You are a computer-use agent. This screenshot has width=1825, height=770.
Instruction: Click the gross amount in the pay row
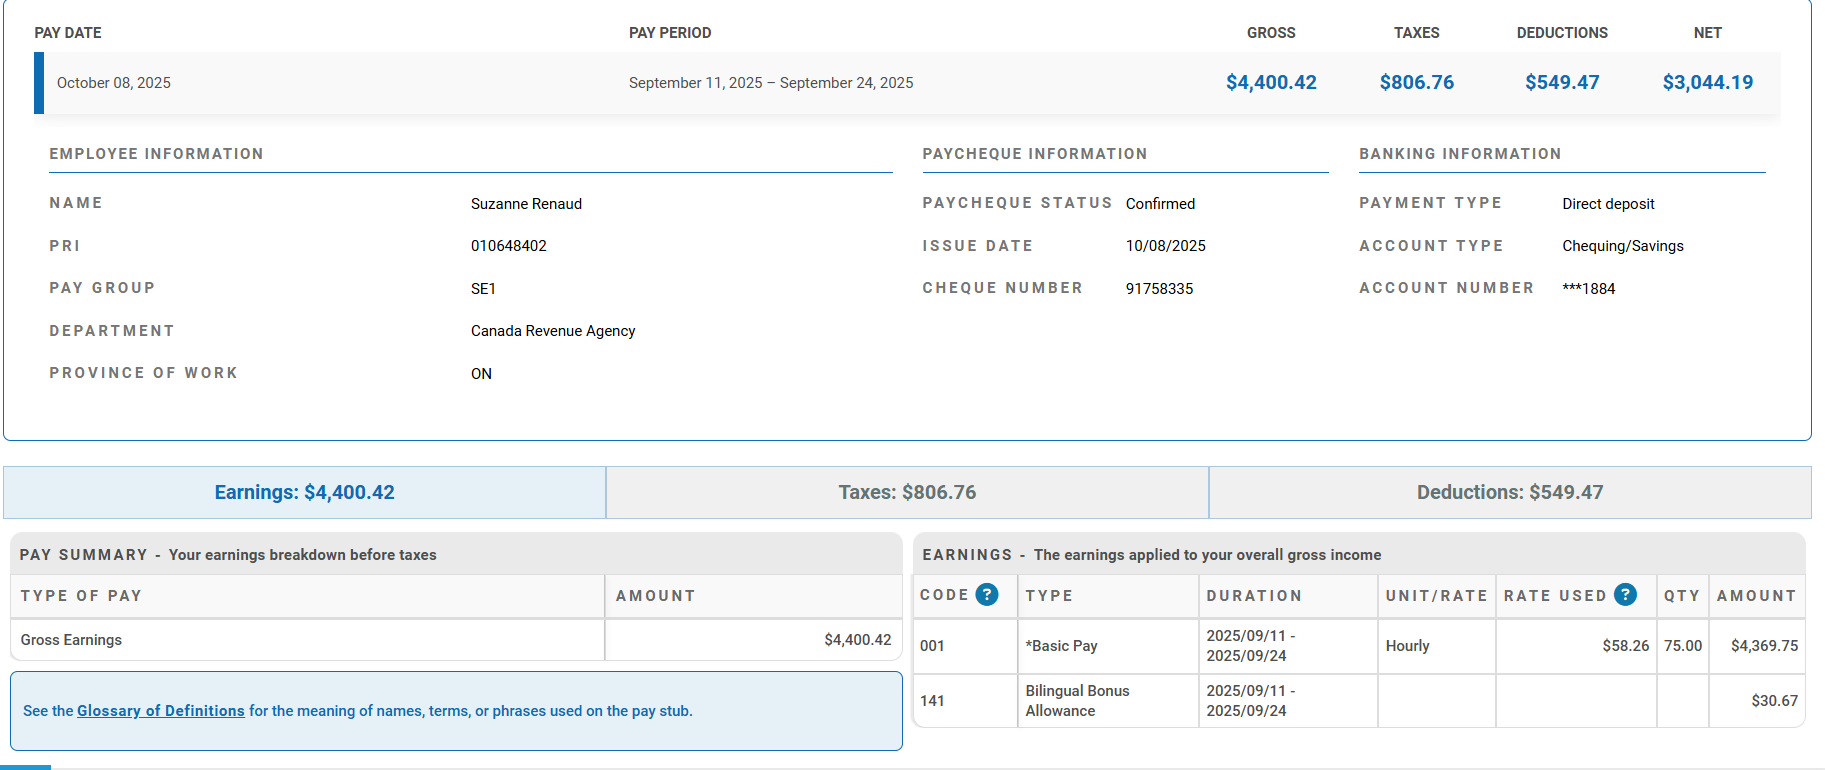[1271, 83]
